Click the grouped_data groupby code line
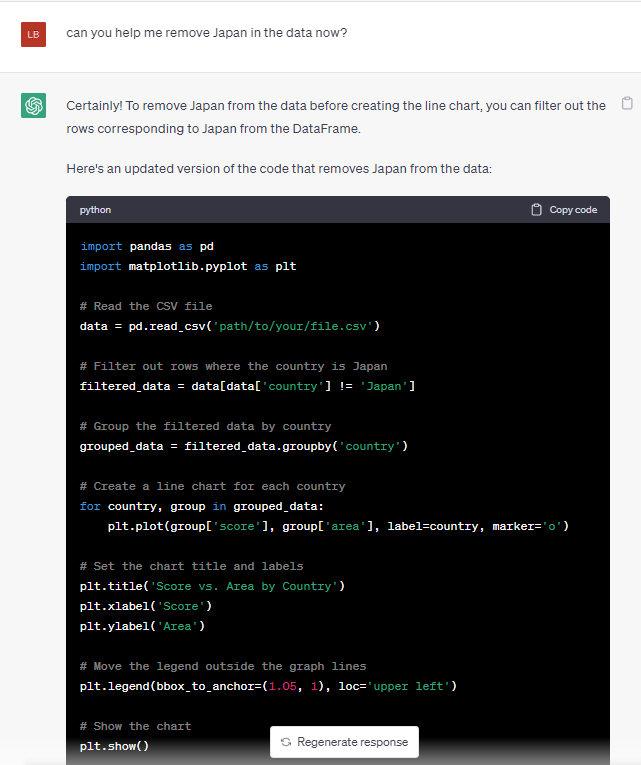 tap(244, 446)
